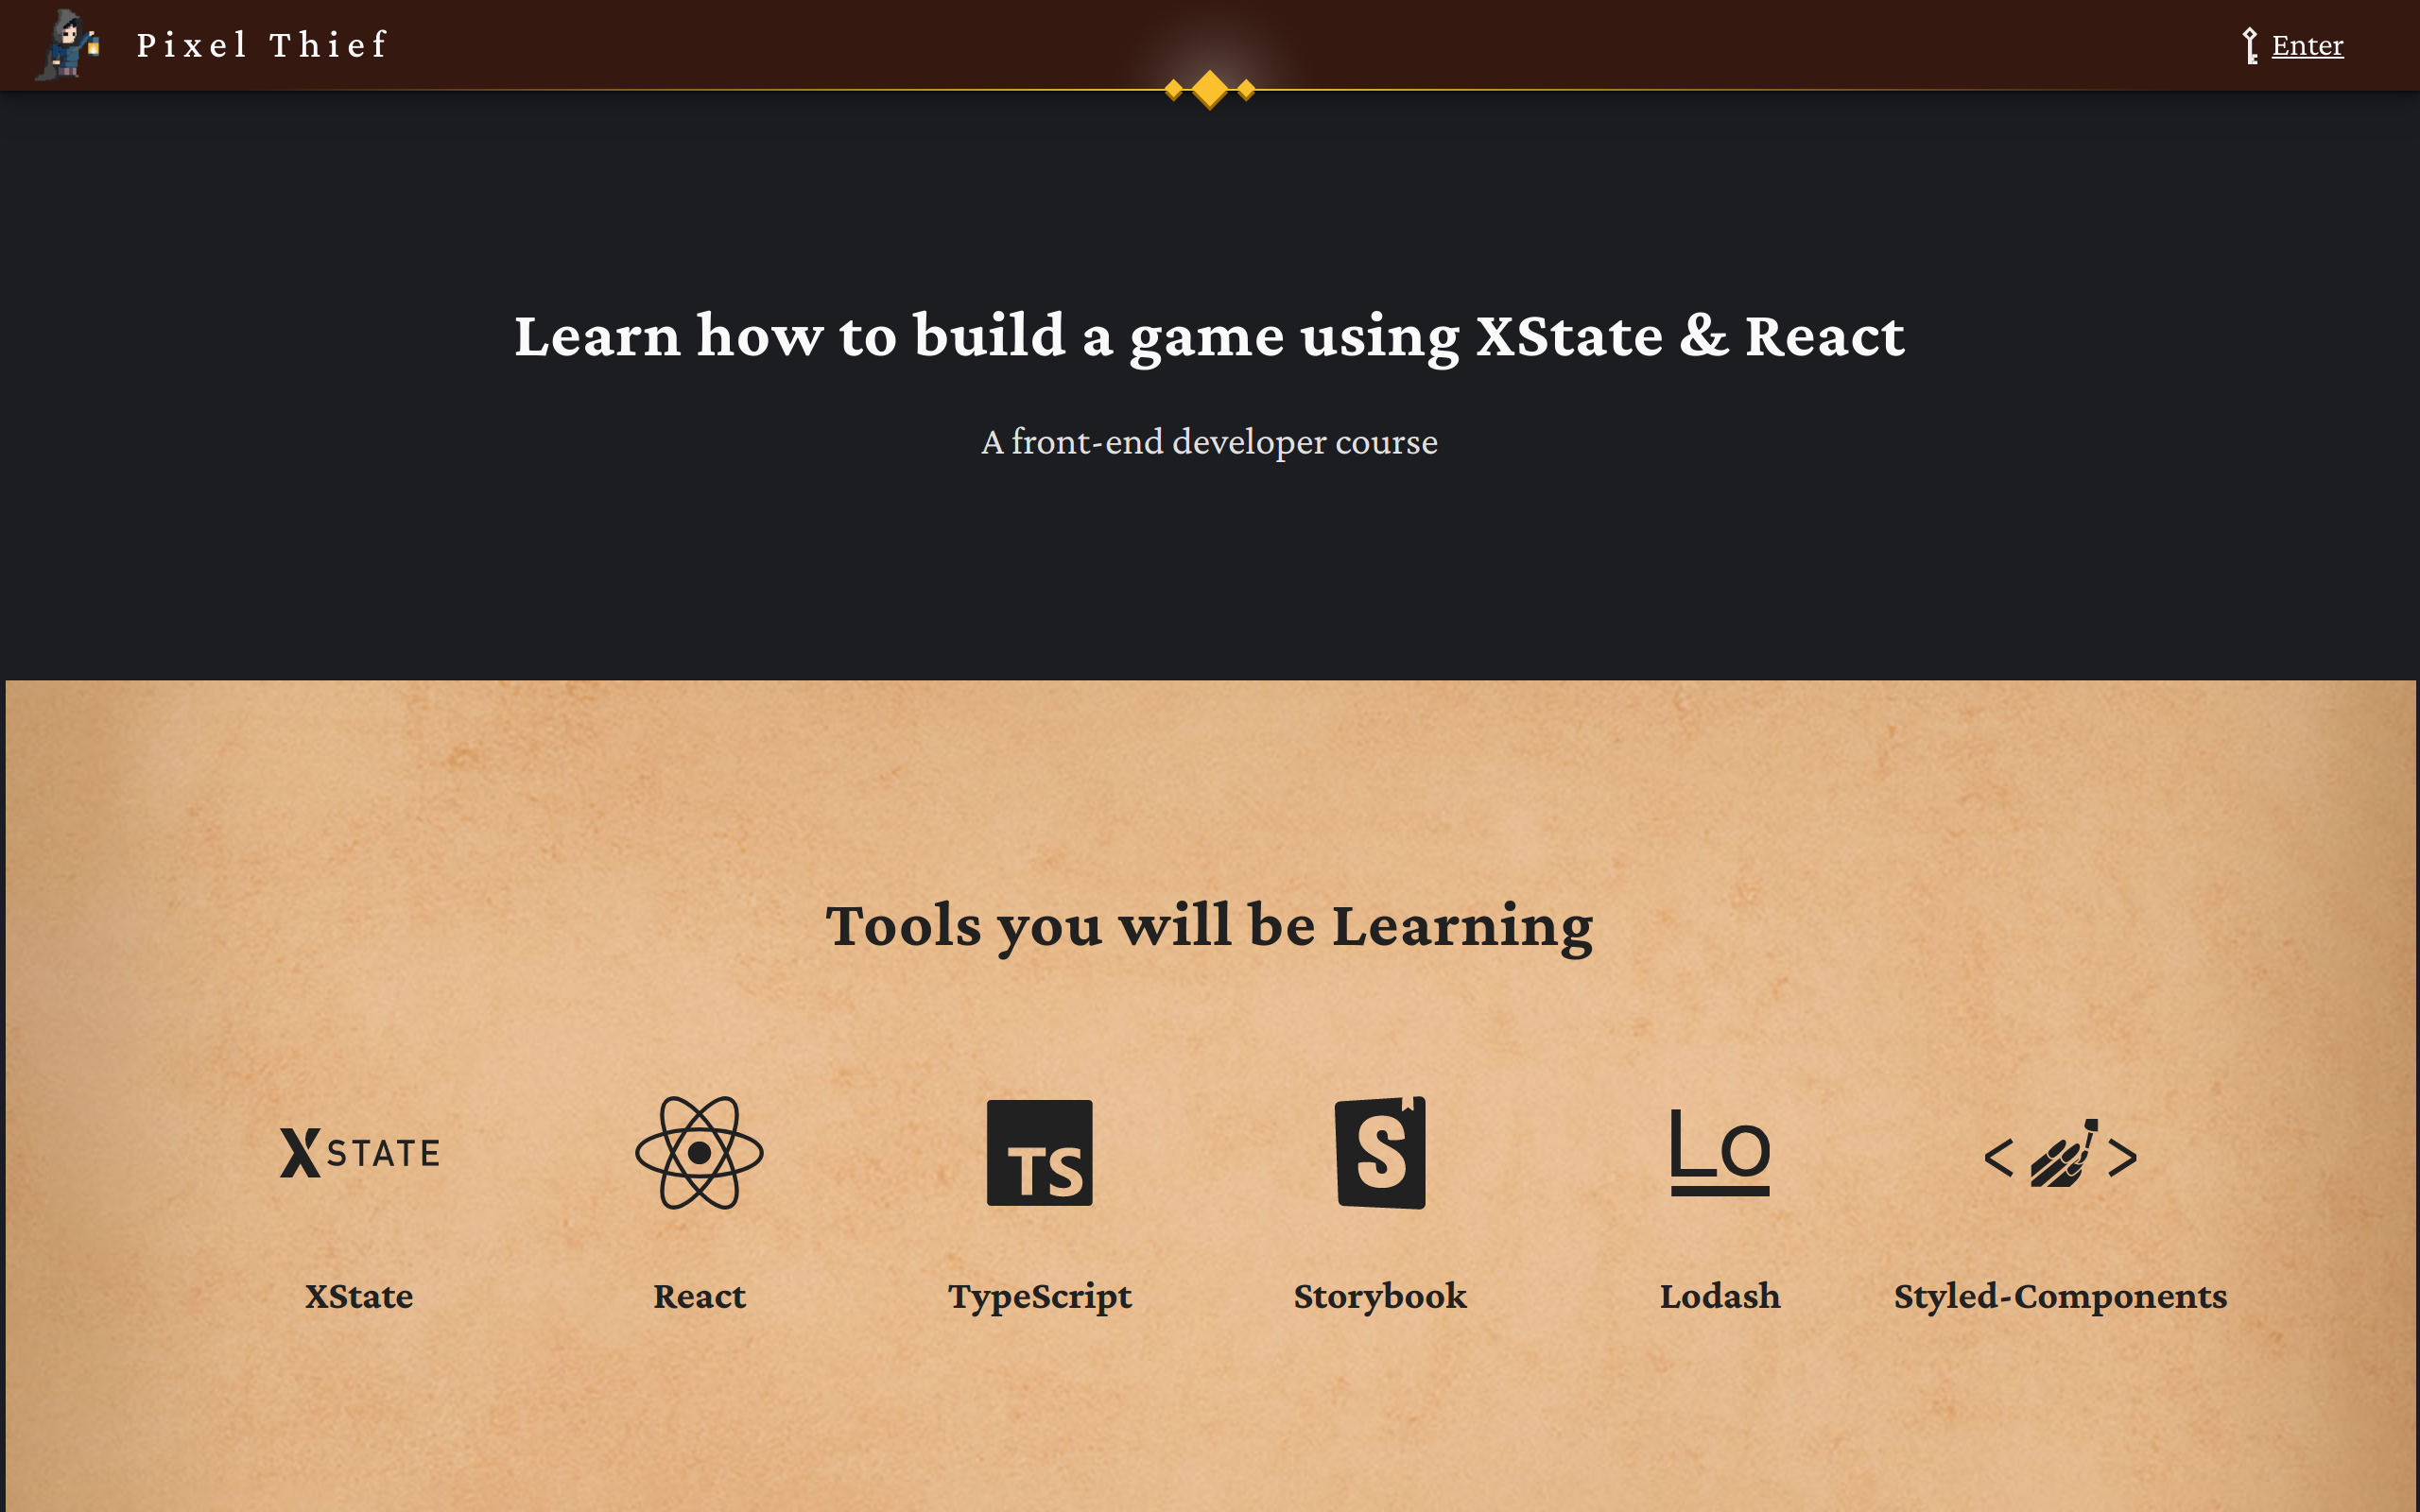The width and height of the screenshot is (2420, 1512).
Task: Click the TypeScript TS icon
Action: 1039,1153
